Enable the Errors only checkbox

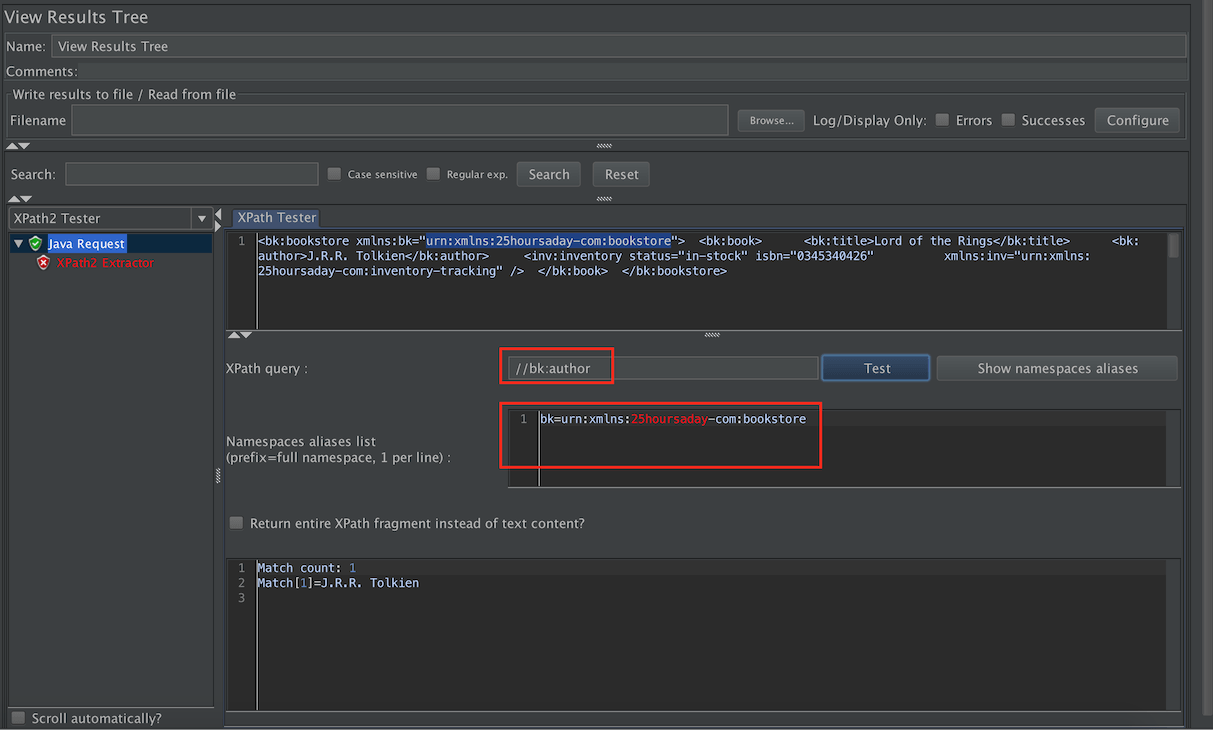[x=942, y=120]
